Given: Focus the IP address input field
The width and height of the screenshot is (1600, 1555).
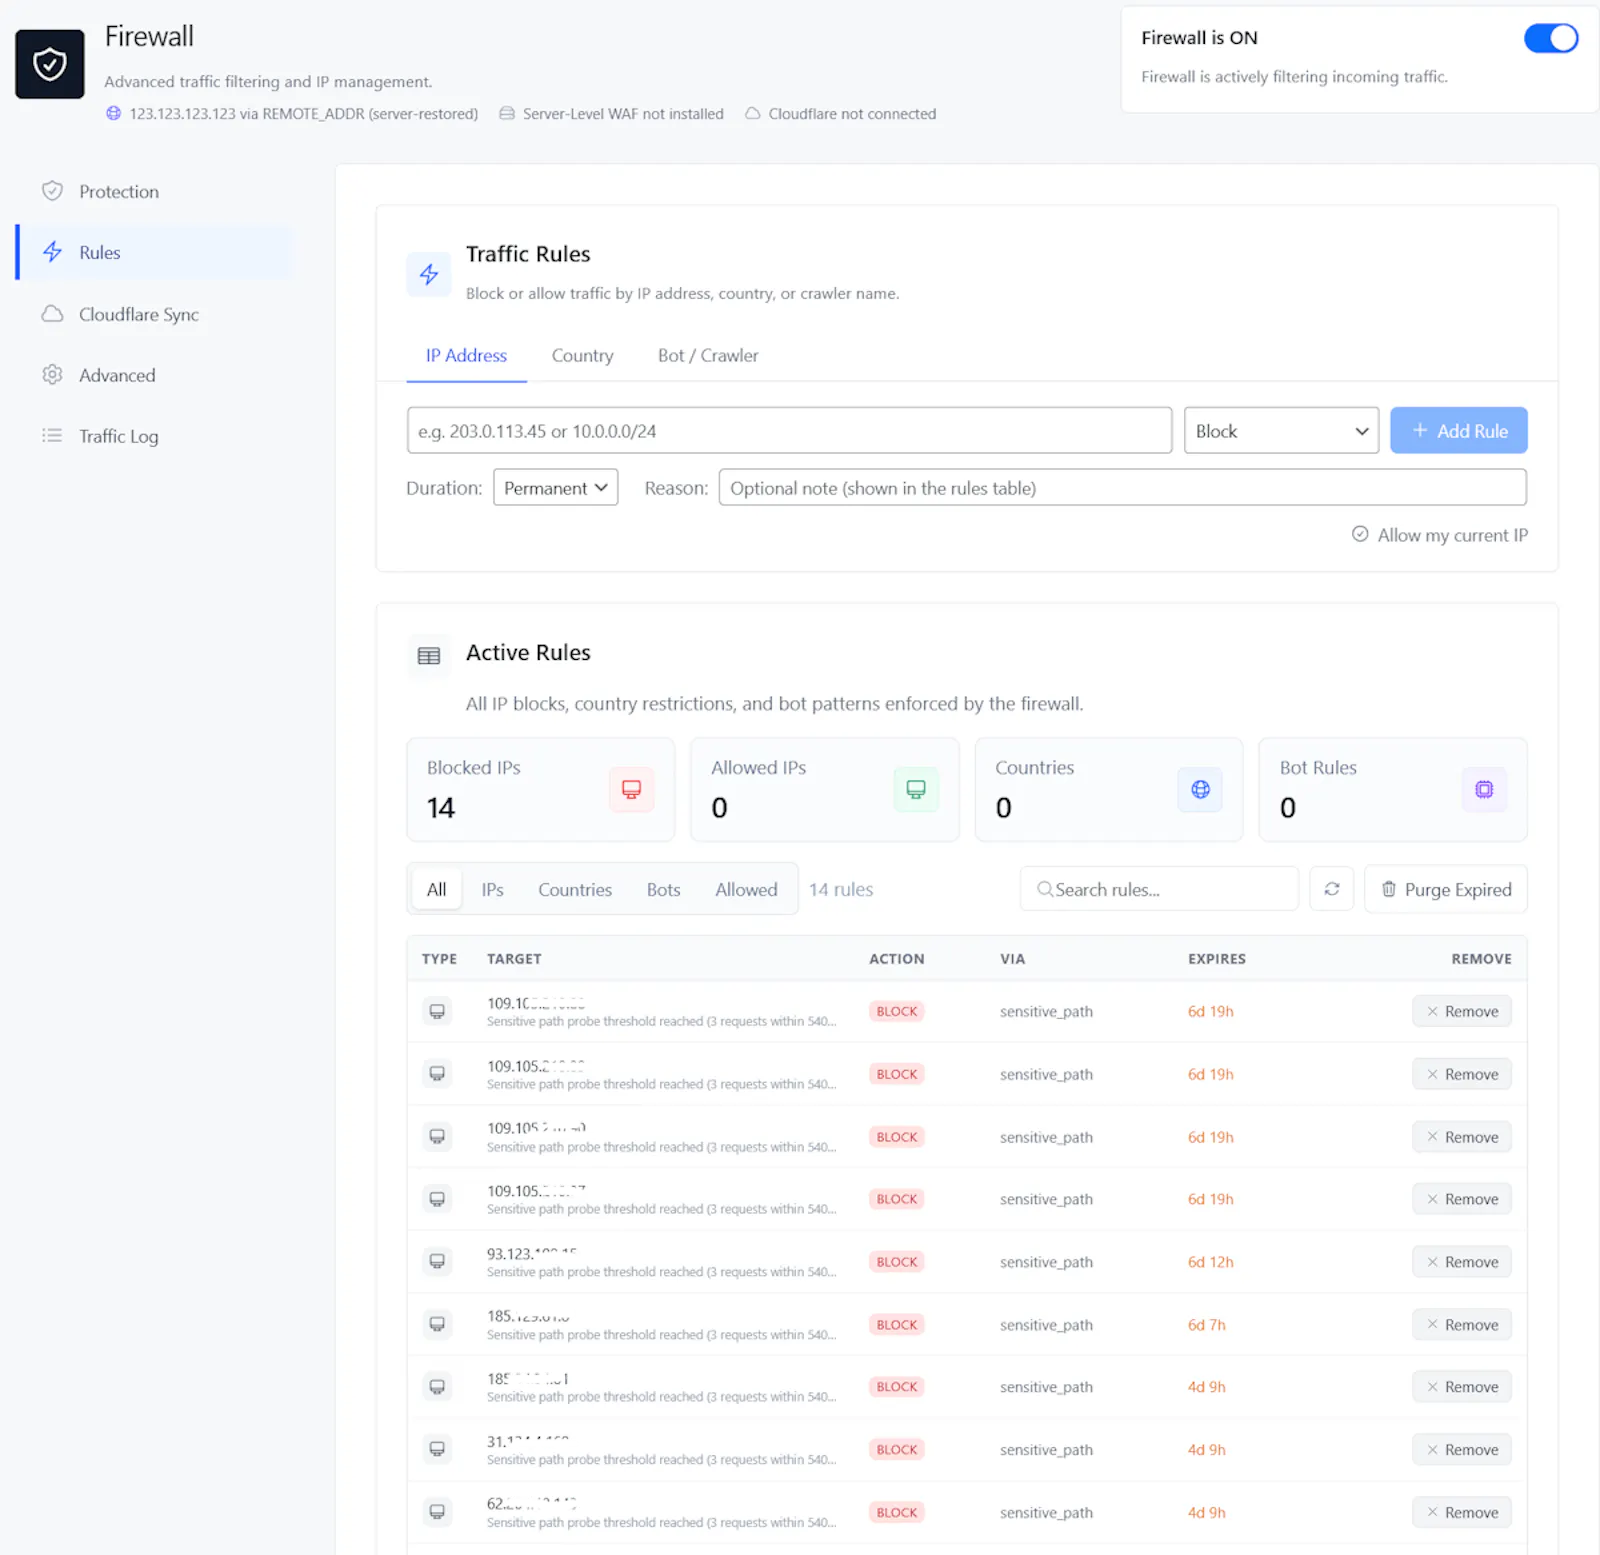Looking at the screenshot, I should click(x=789, y=431).
